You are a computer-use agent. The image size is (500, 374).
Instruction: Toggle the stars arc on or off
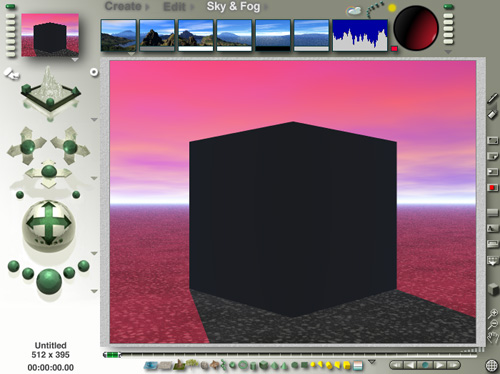point(374,10)
